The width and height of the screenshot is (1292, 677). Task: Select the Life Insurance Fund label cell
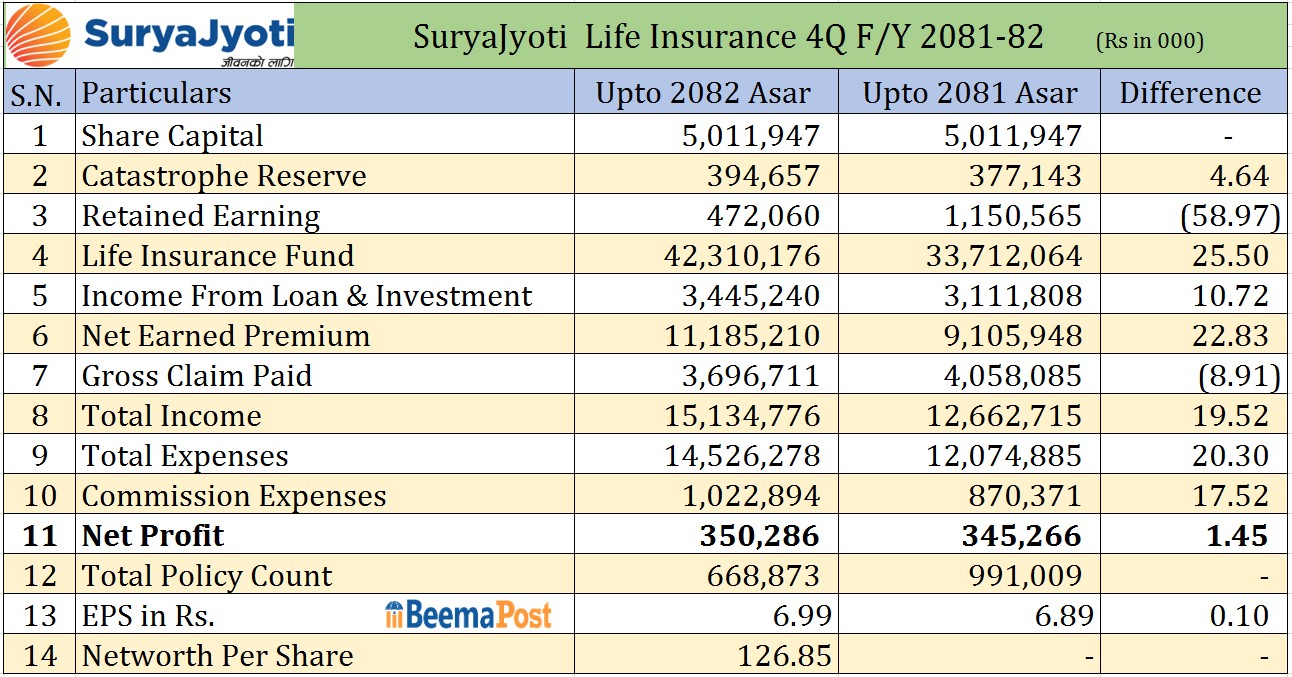pos(218,255)
